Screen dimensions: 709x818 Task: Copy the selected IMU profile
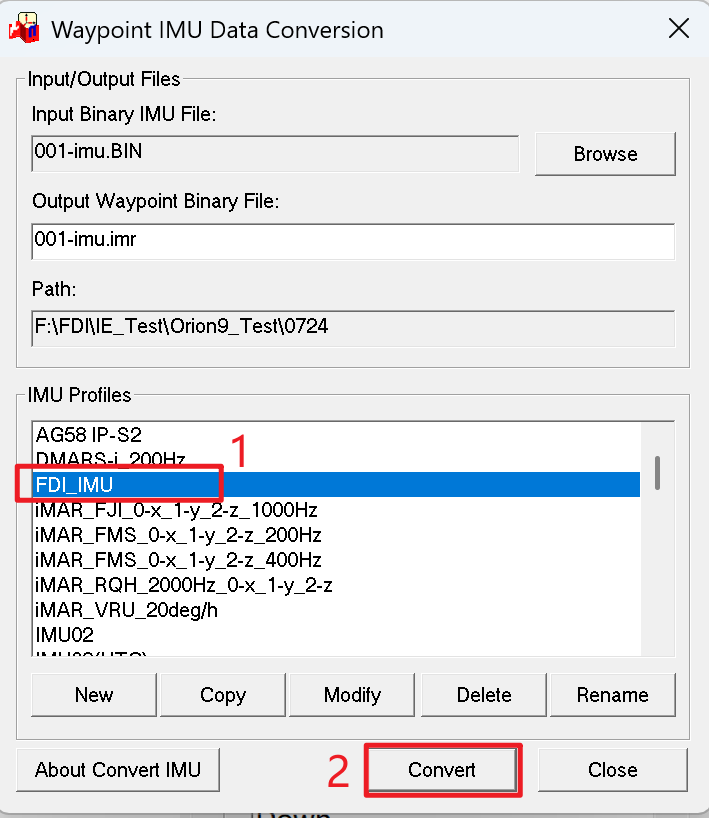coord(223,695)
